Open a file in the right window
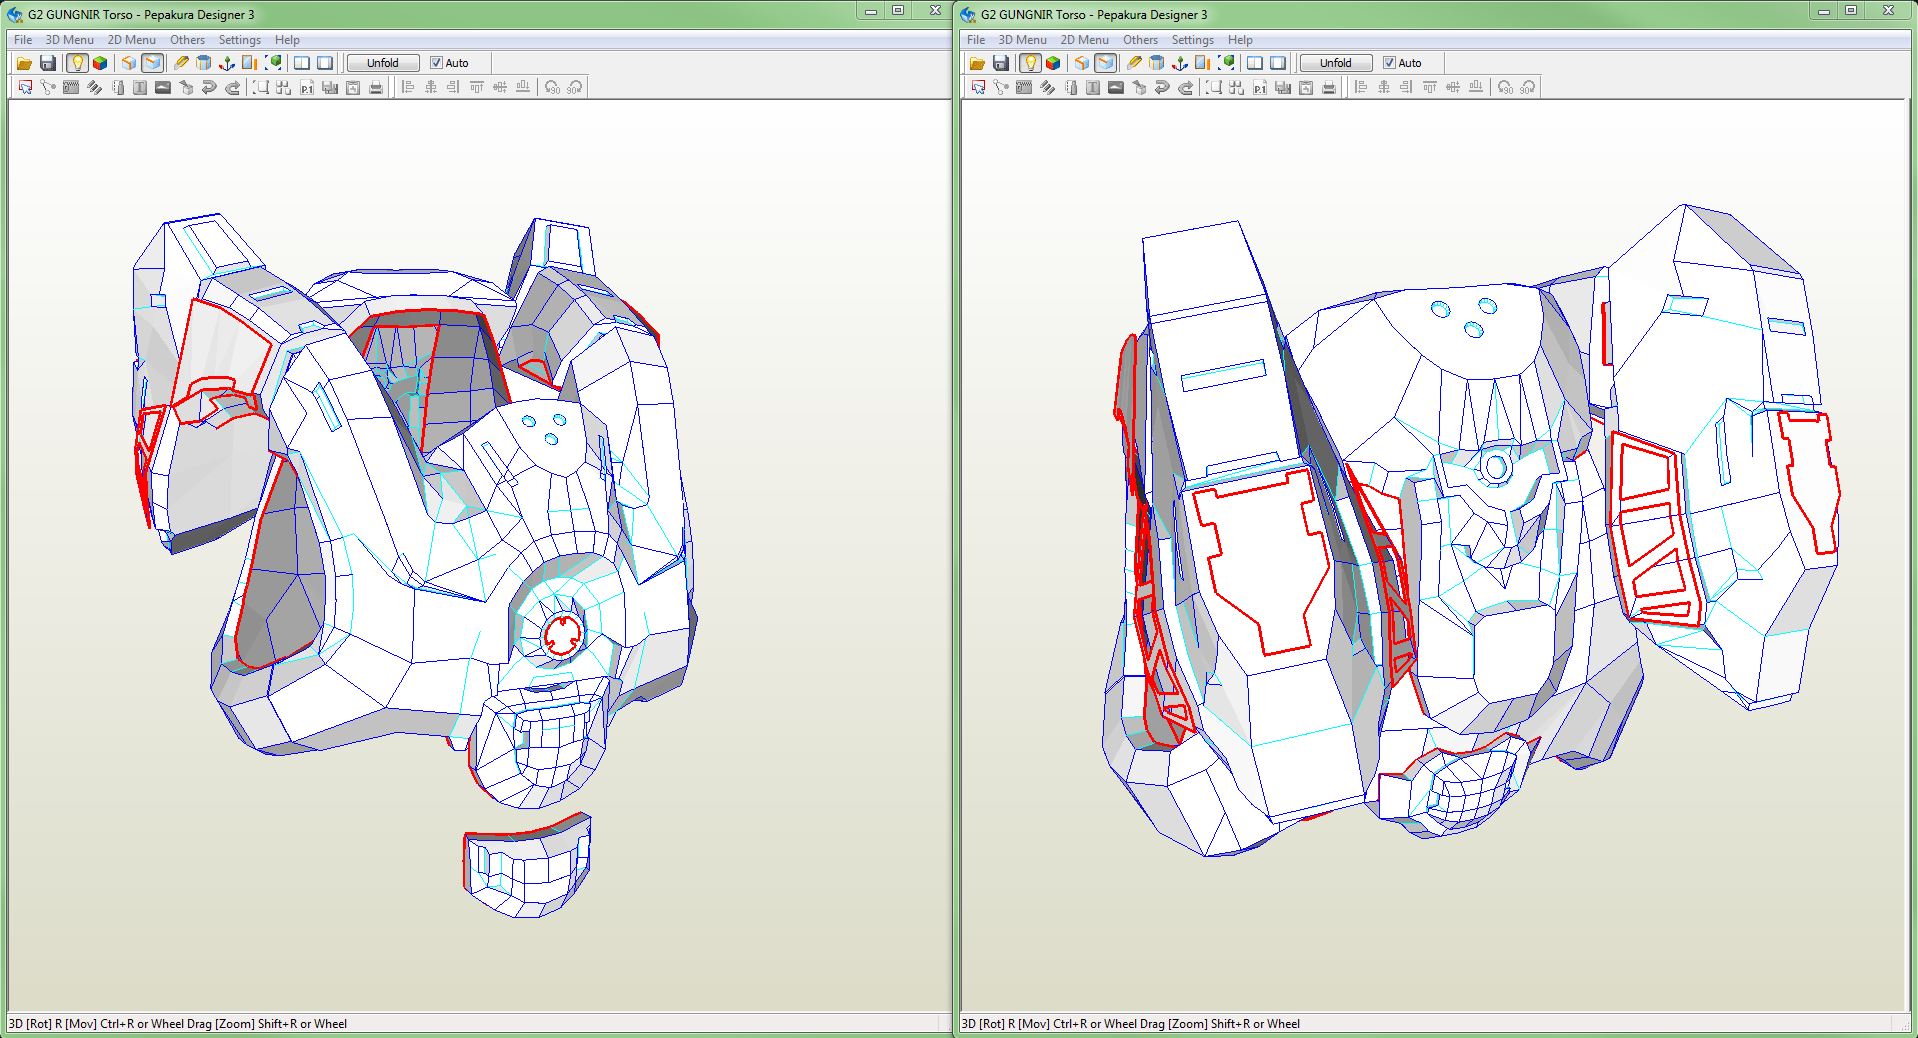The image size is (1918, 1038). [x=977, y=63]
